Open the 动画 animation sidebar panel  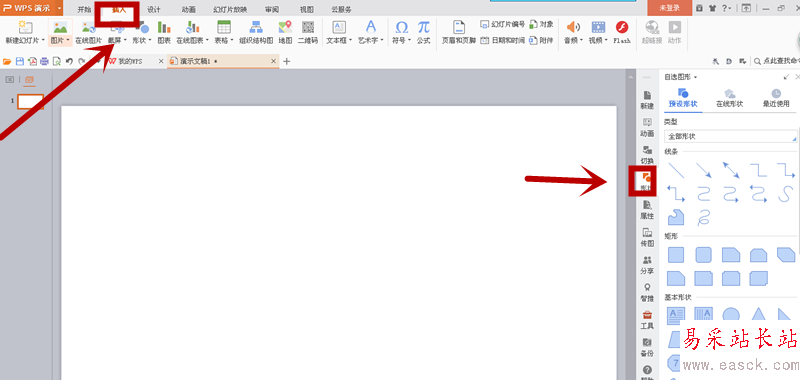(647, 128)
